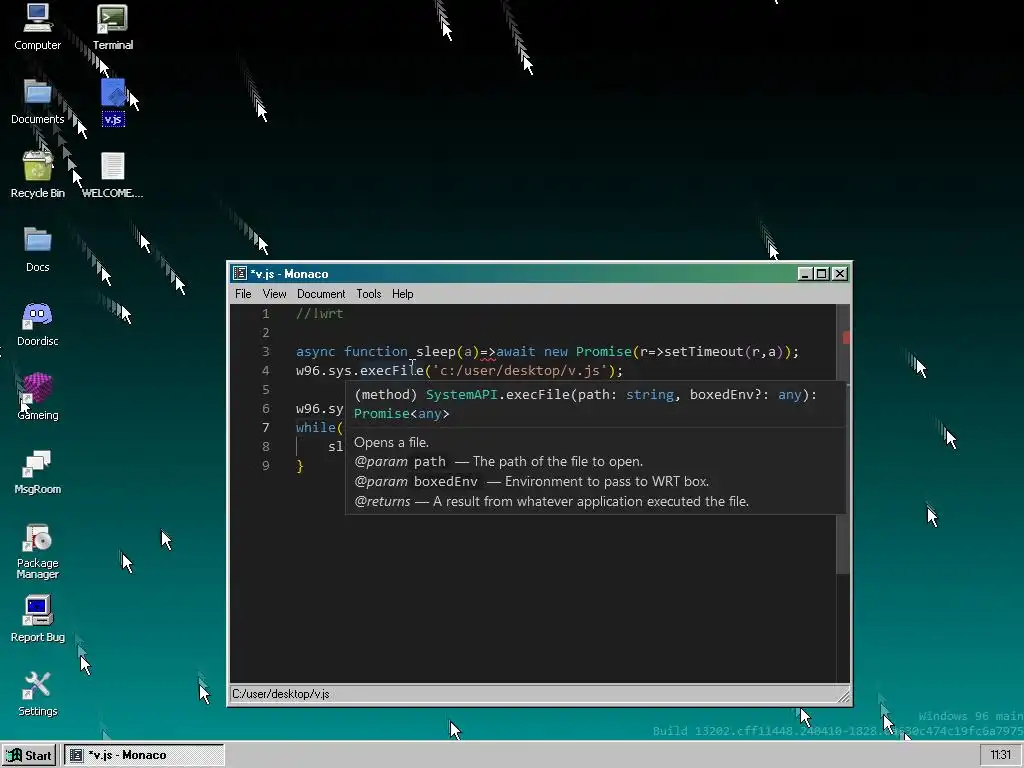Click the status bar path C:/user/desktop/v.js

[x=281, y=694]
